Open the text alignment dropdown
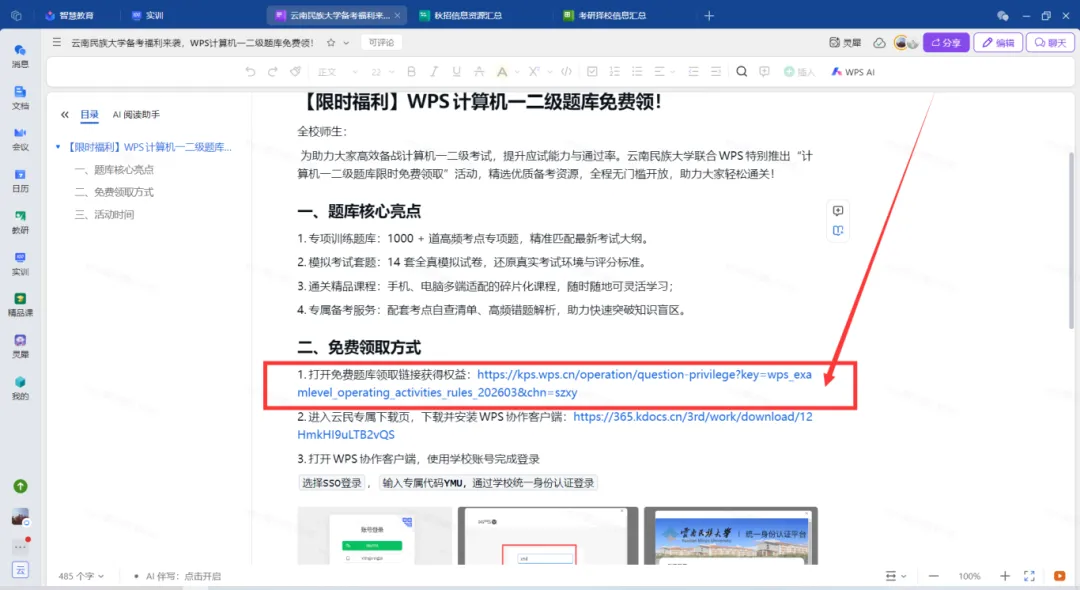The height and width of the screenshot is (590, 1080). (x=664, y=72)
